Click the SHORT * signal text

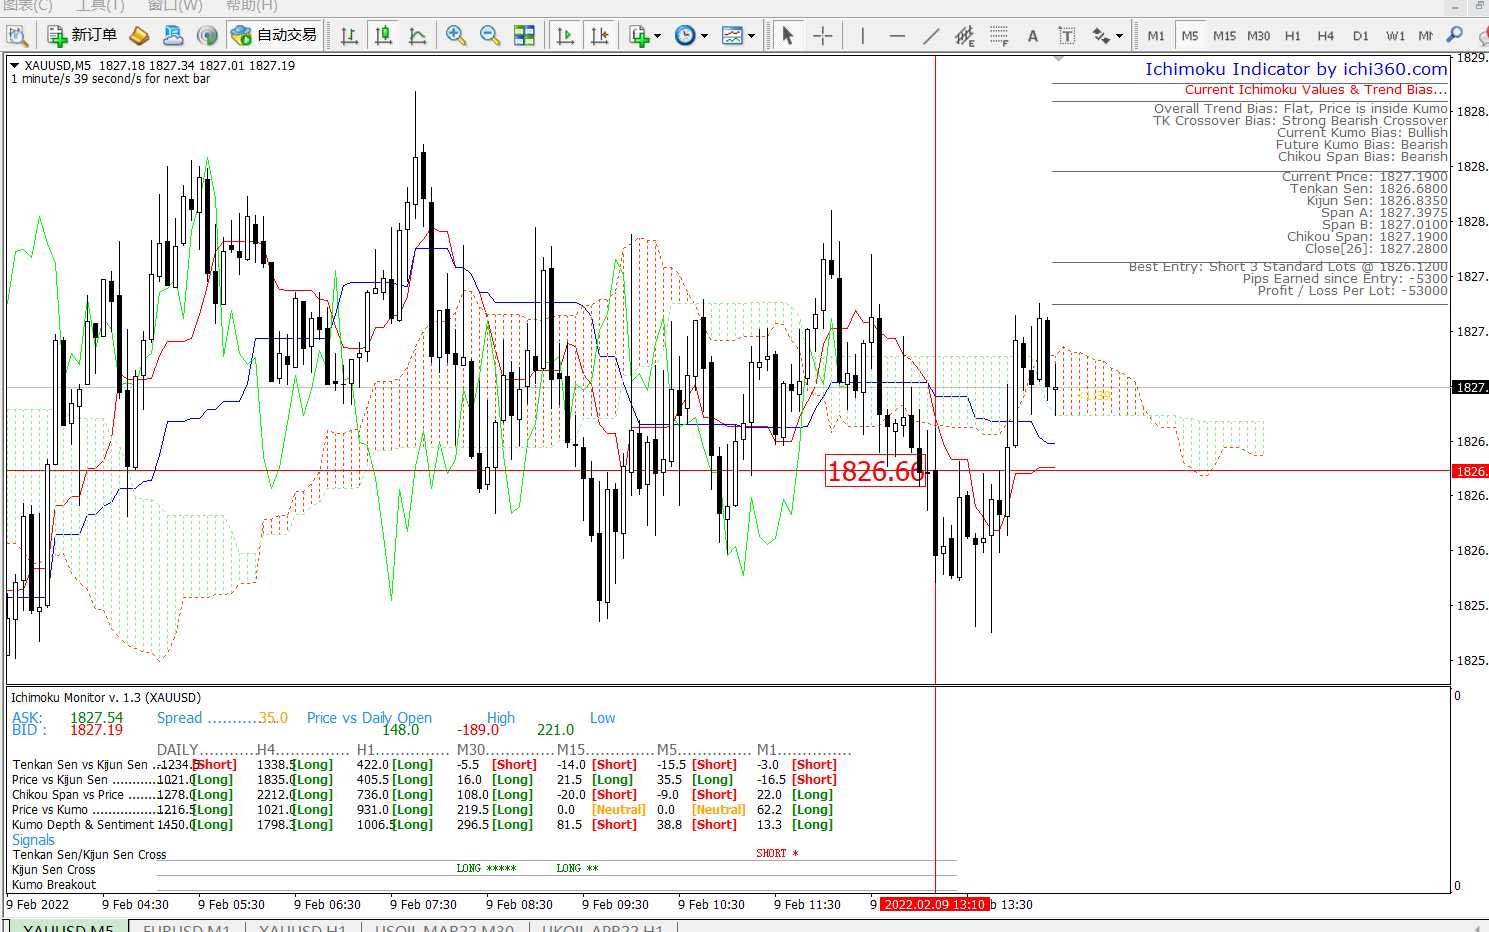tap(777, 853)
